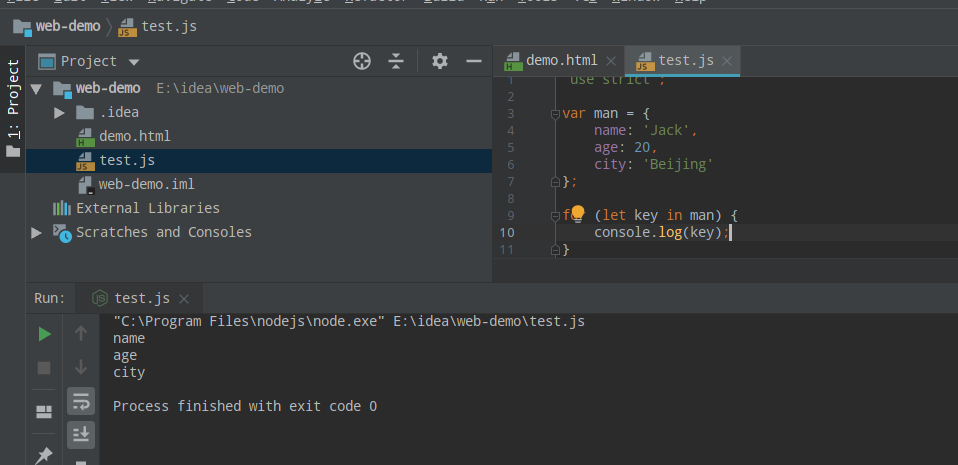This screenshot has width=958, height=465.
Task: Select web-demo.iml file in tree
Action: pyautogui.click(x=147, y=185)
